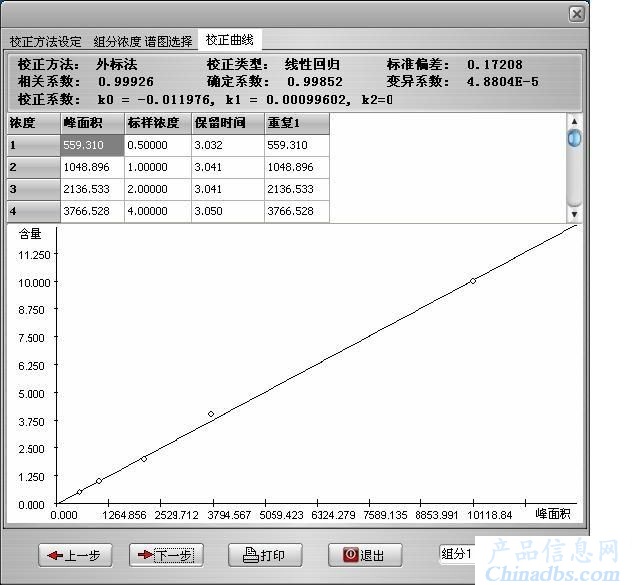
Task: Click standard concentration cell 0.50000
Action: (158, 145)
